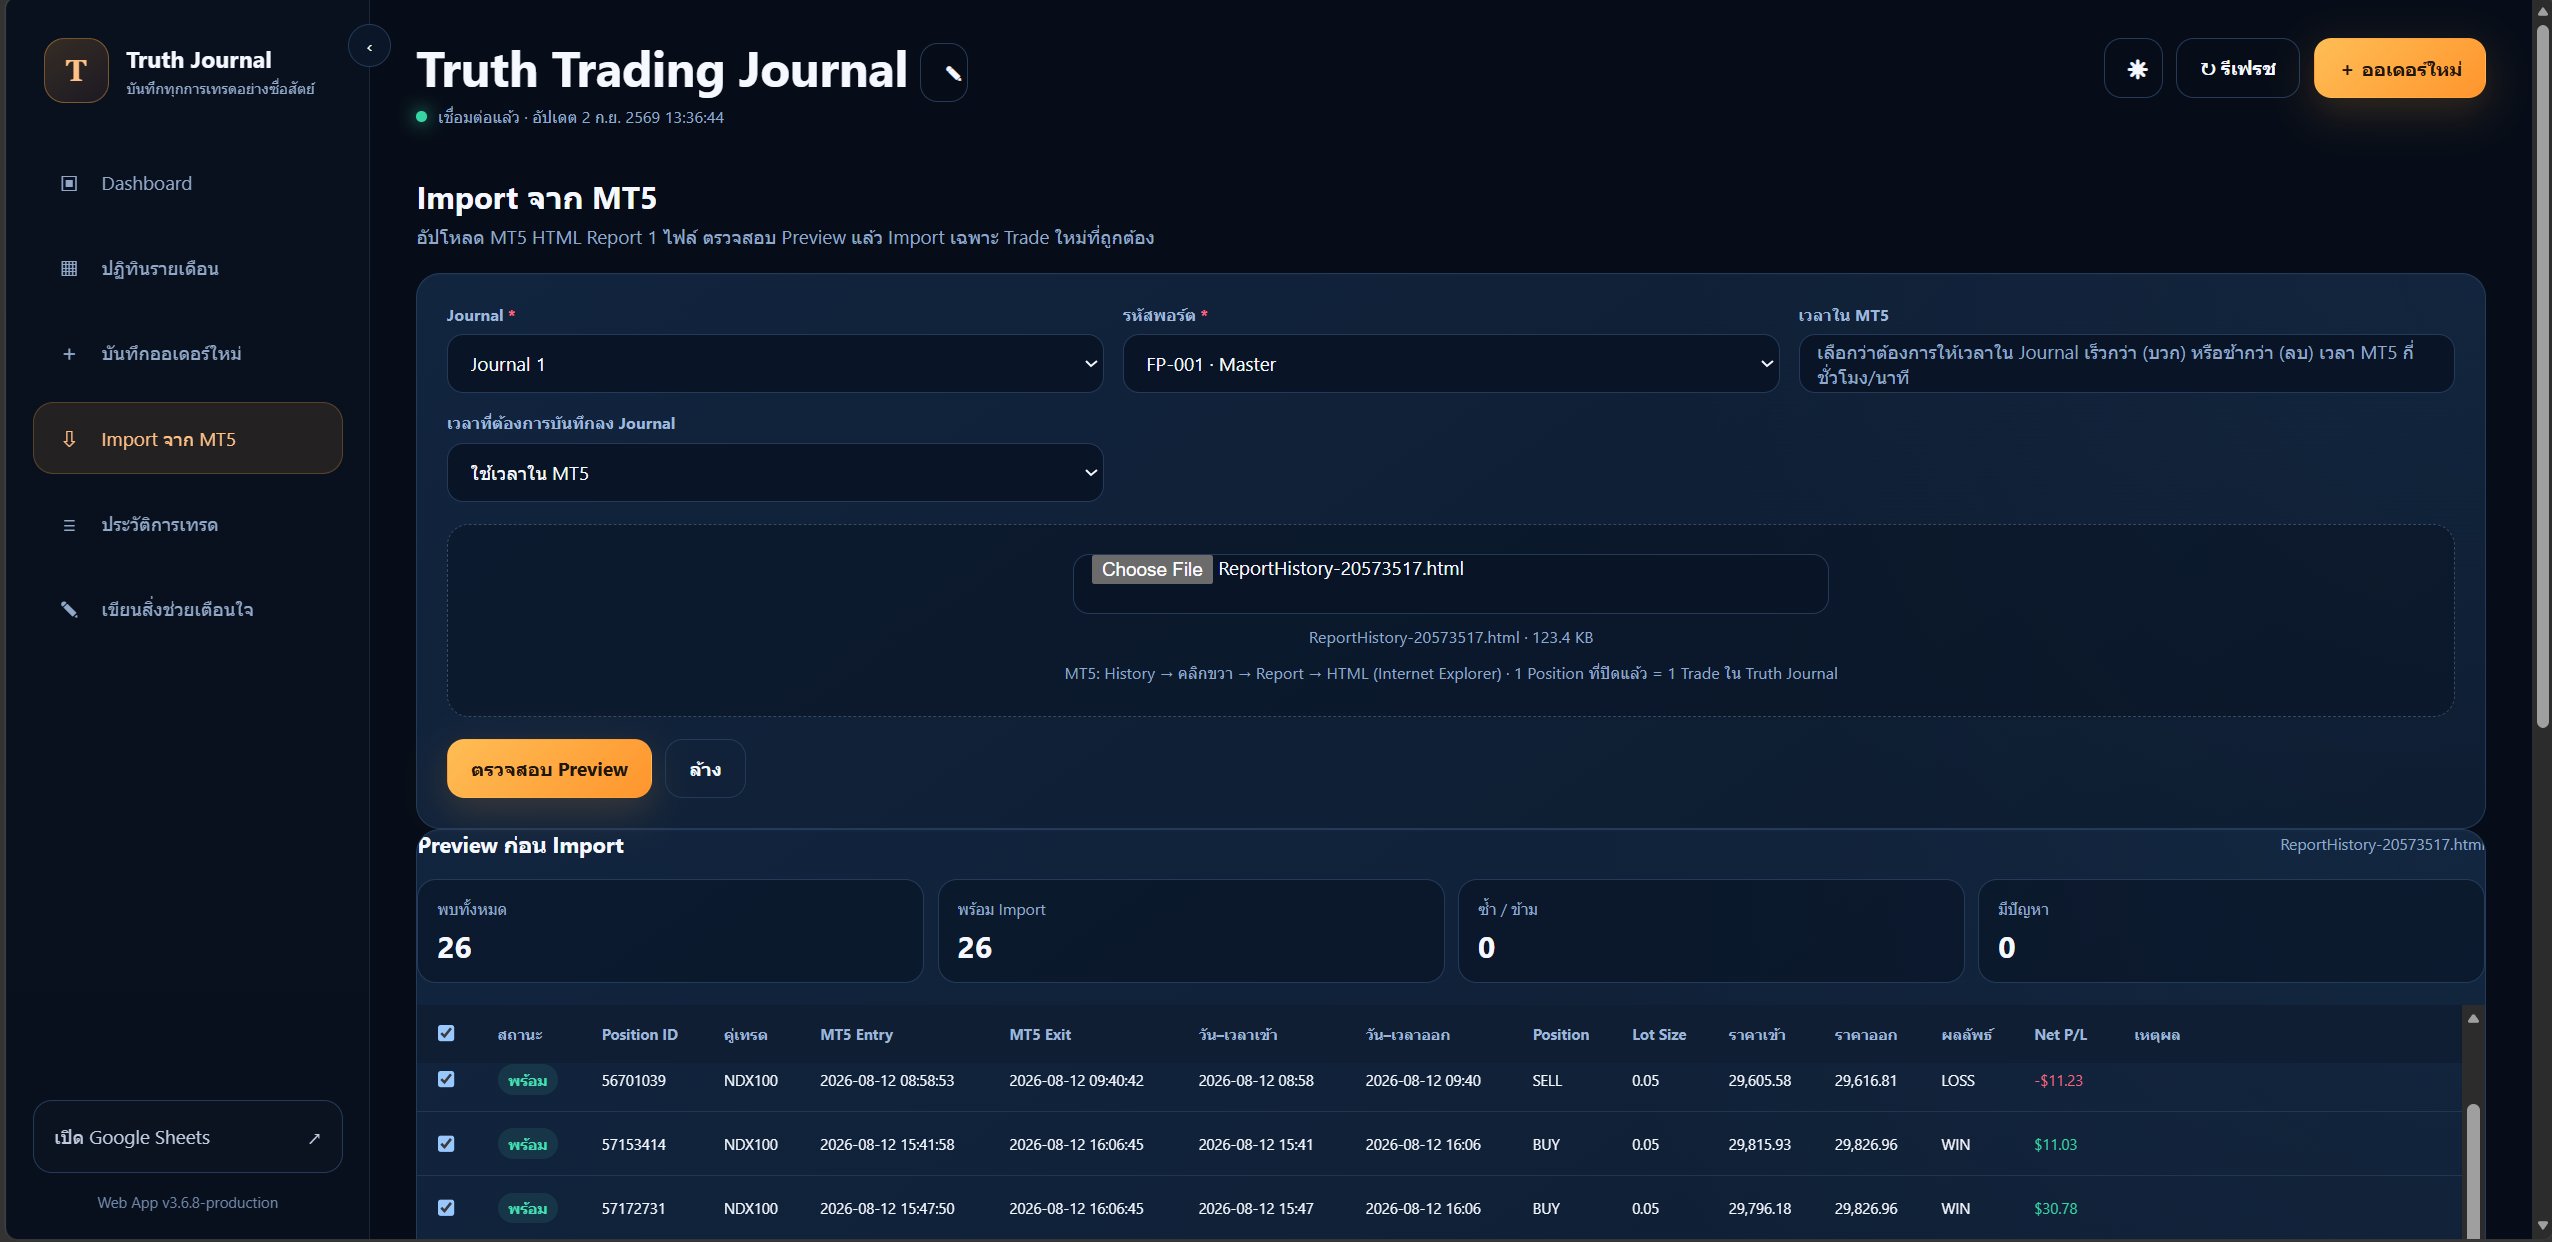Open the Dashboard page
Screen dimensions: 2552x1242
click(188, 183)
